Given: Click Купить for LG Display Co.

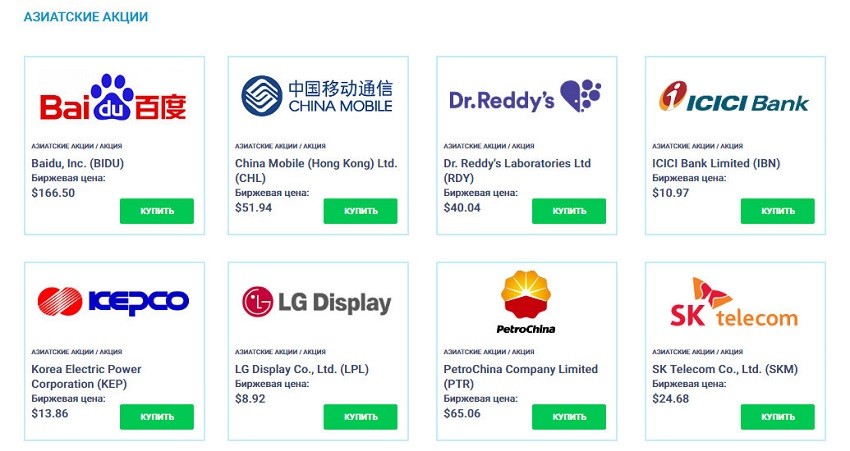Looking at the screenshot, I should tap(360, 417).
